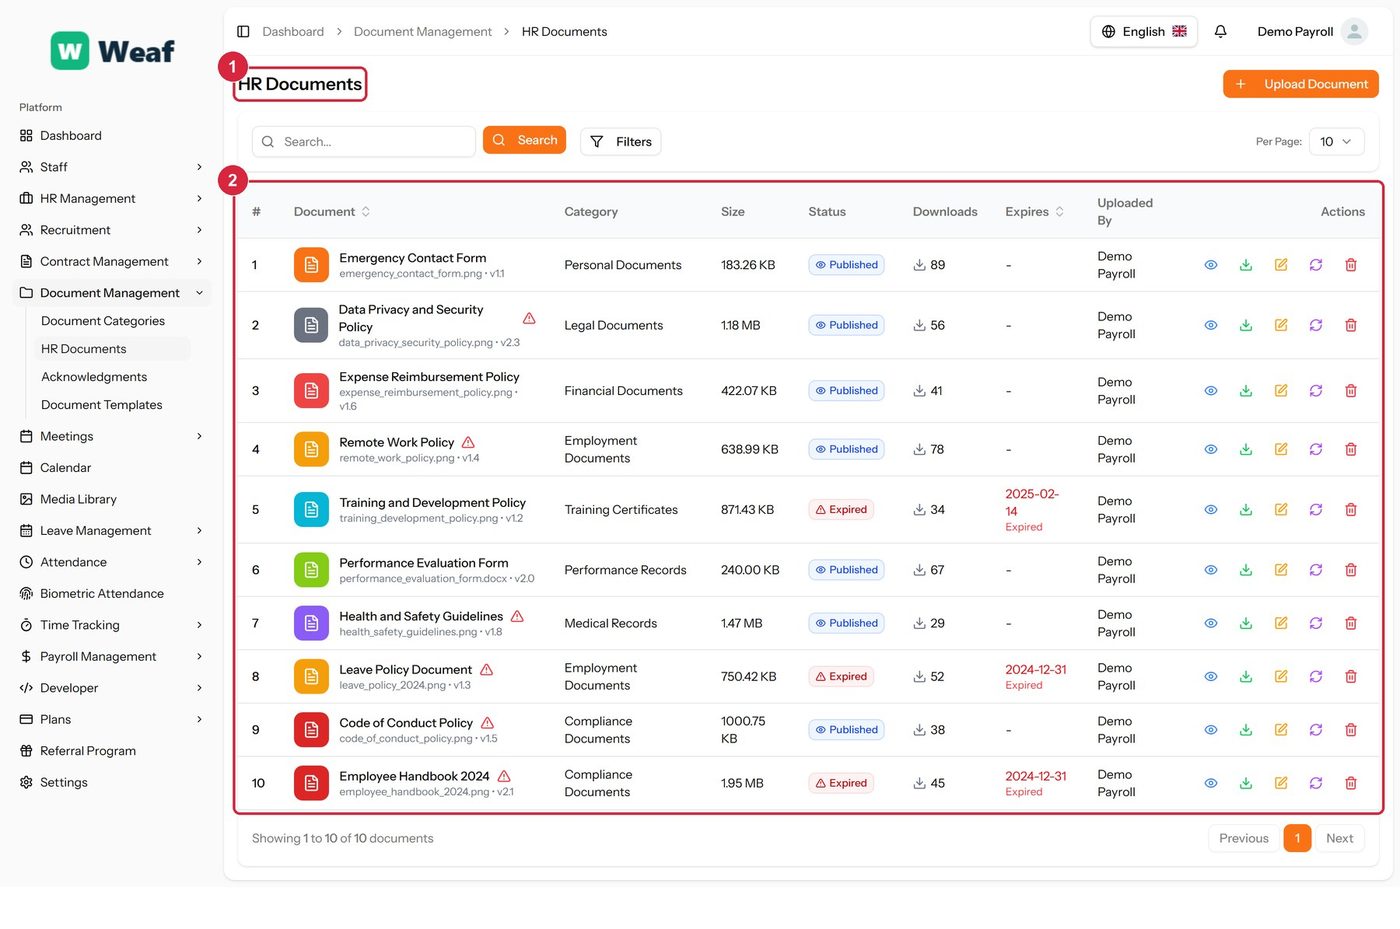
Task: Select page 1 in pagination
Action: 1297,839
